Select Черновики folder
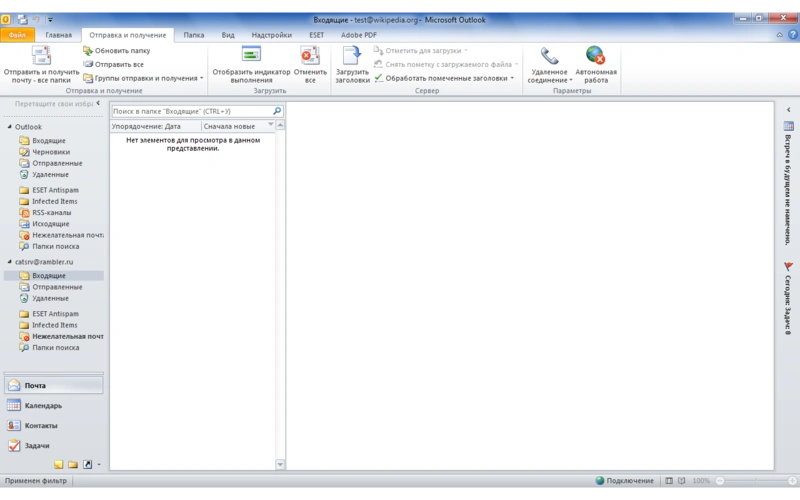 (x=51, y=152)
